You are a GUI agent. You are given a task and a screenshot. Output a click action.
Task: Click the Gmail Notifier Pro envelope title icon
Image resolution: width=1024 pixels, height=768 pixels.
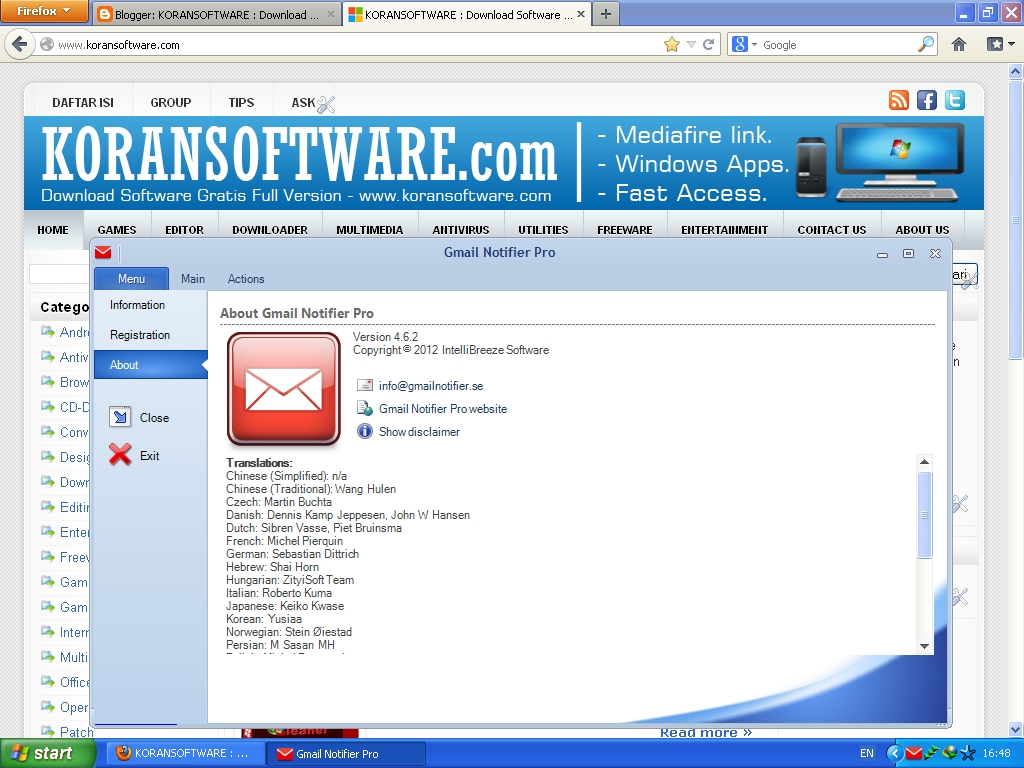(103, 253)
